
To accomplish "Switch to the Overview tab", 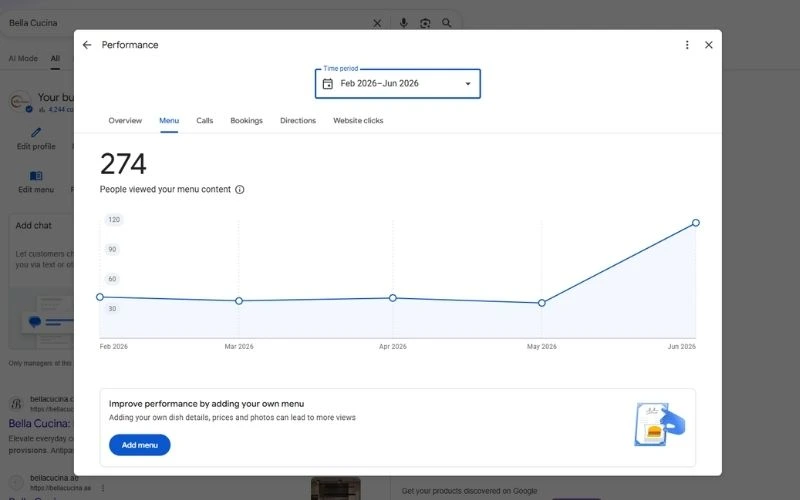I will [125, 120].
